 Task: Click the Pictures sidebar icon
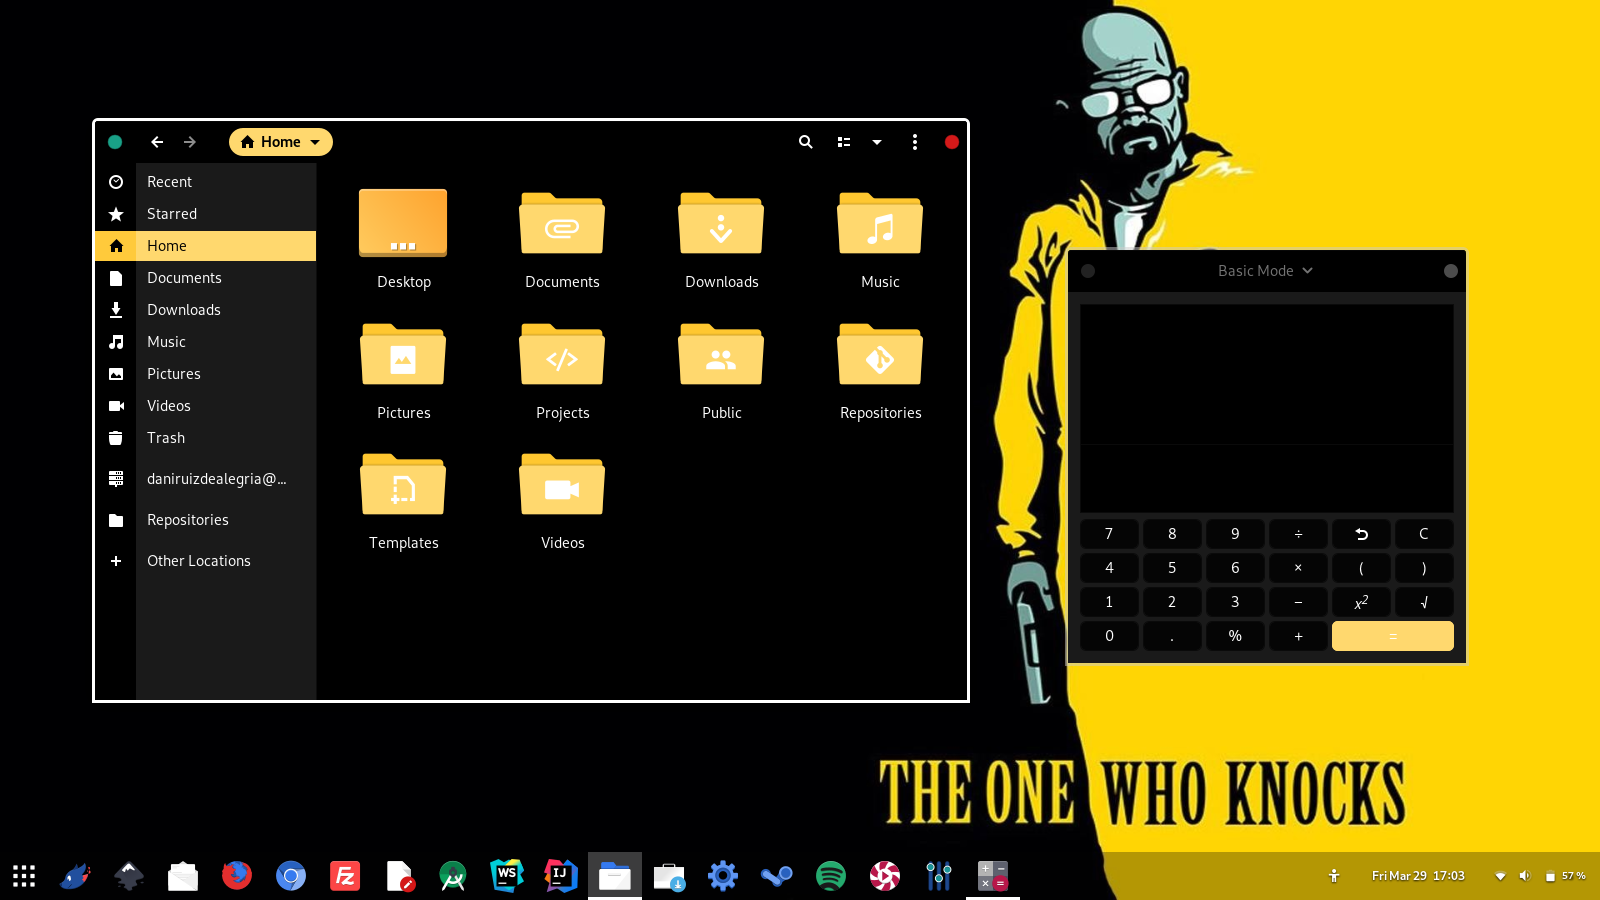(116, 374)
